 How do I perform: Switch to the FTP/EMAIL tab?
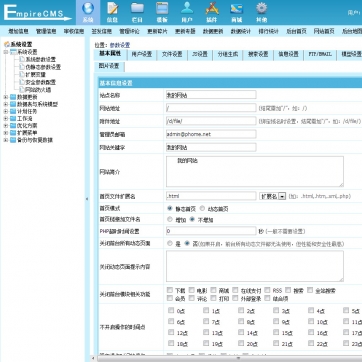click(320, 54)
